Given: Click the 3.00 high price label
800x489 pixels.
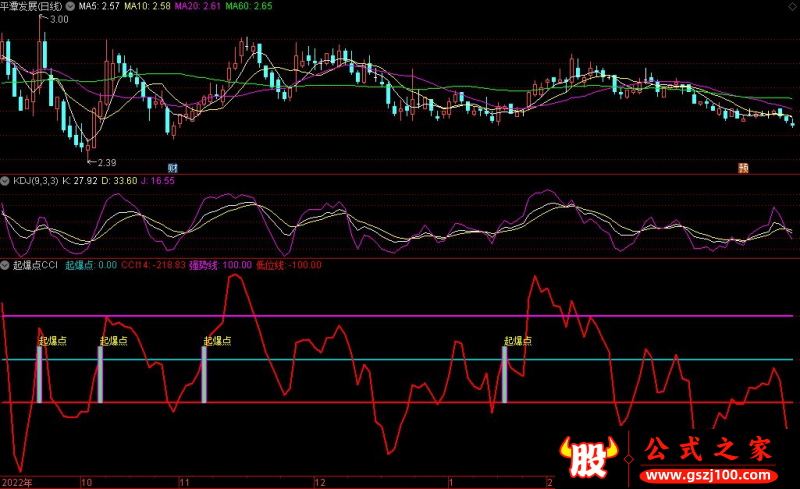Looking at the screenshot, I should (59, 20).
